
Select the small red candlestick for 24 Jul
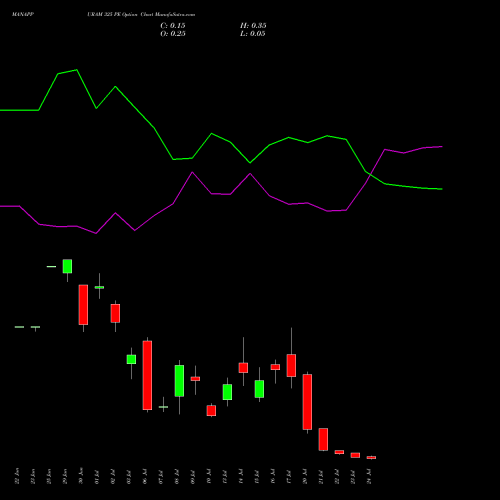pos(371,458)
